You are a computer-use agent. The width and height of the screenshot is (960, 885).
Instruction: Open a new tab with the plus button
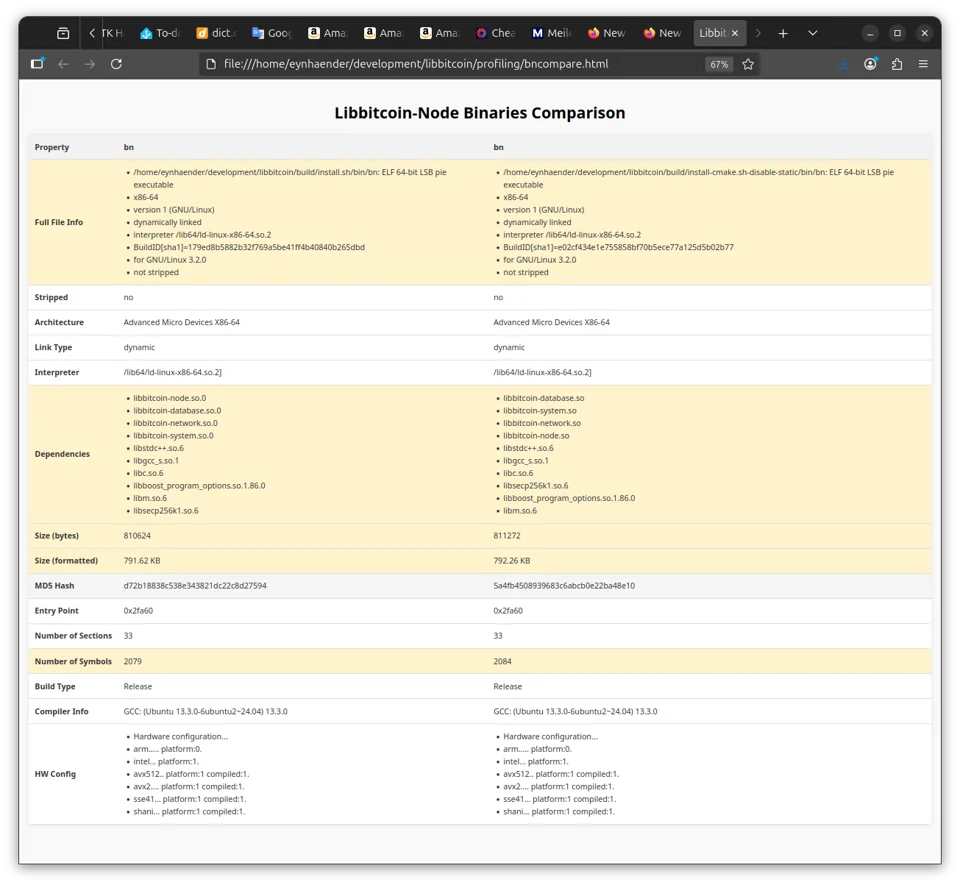[783, 33]
